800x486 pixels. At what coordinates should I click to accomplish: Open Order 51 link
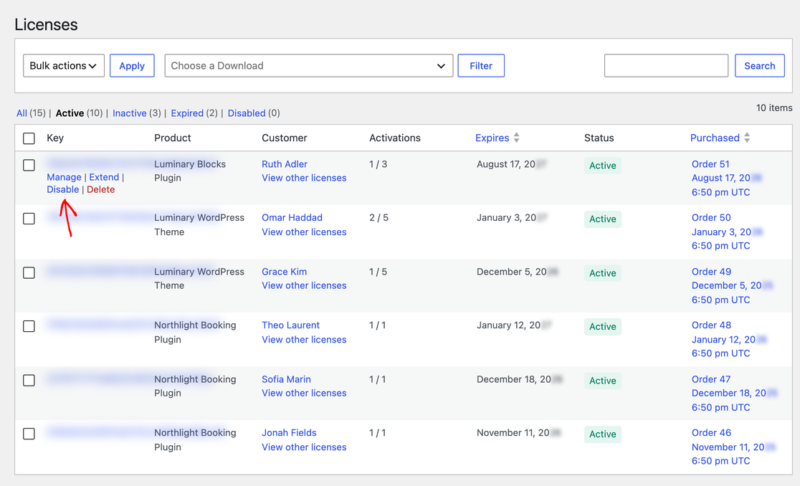710,164
